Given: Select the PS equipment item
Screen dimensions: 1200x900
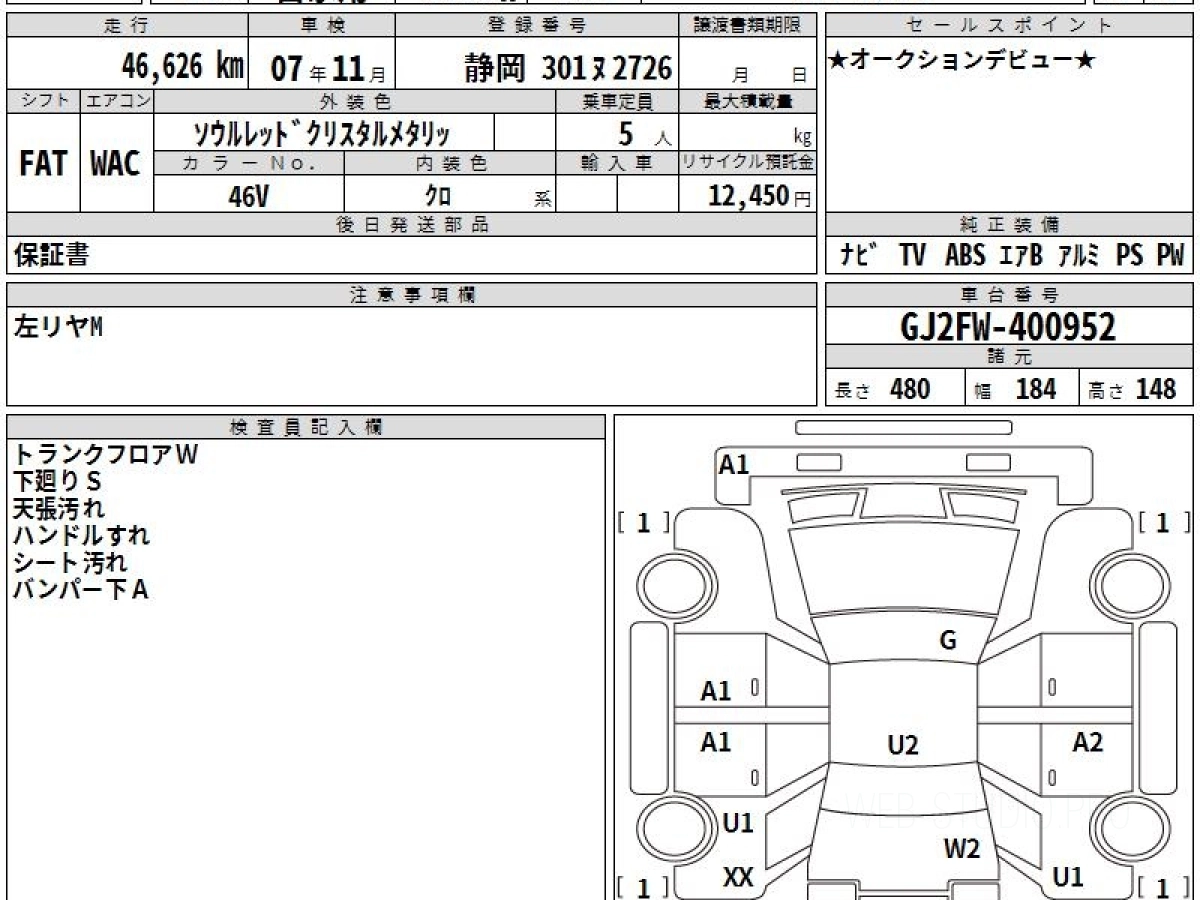Looking at the screenshot, I should coord(1130,256).
